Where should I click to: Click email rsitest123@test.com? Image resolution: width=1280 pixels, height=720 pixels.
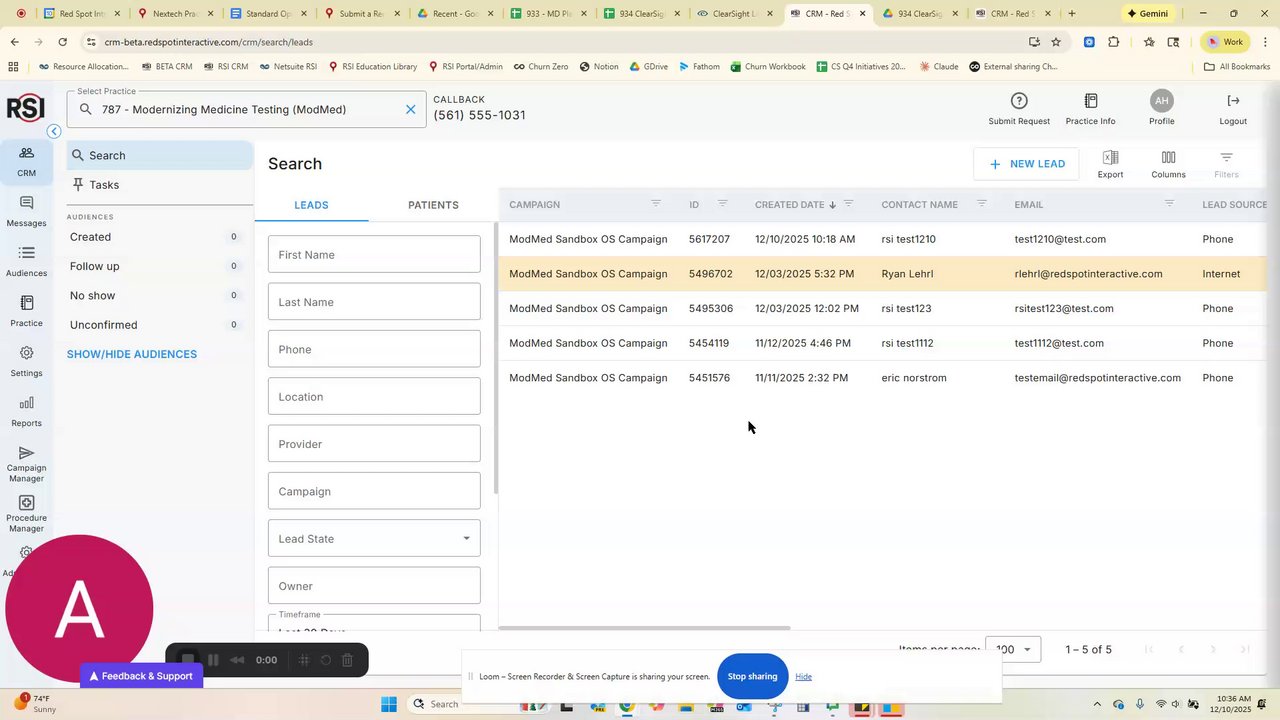[x=1064, y=309]
